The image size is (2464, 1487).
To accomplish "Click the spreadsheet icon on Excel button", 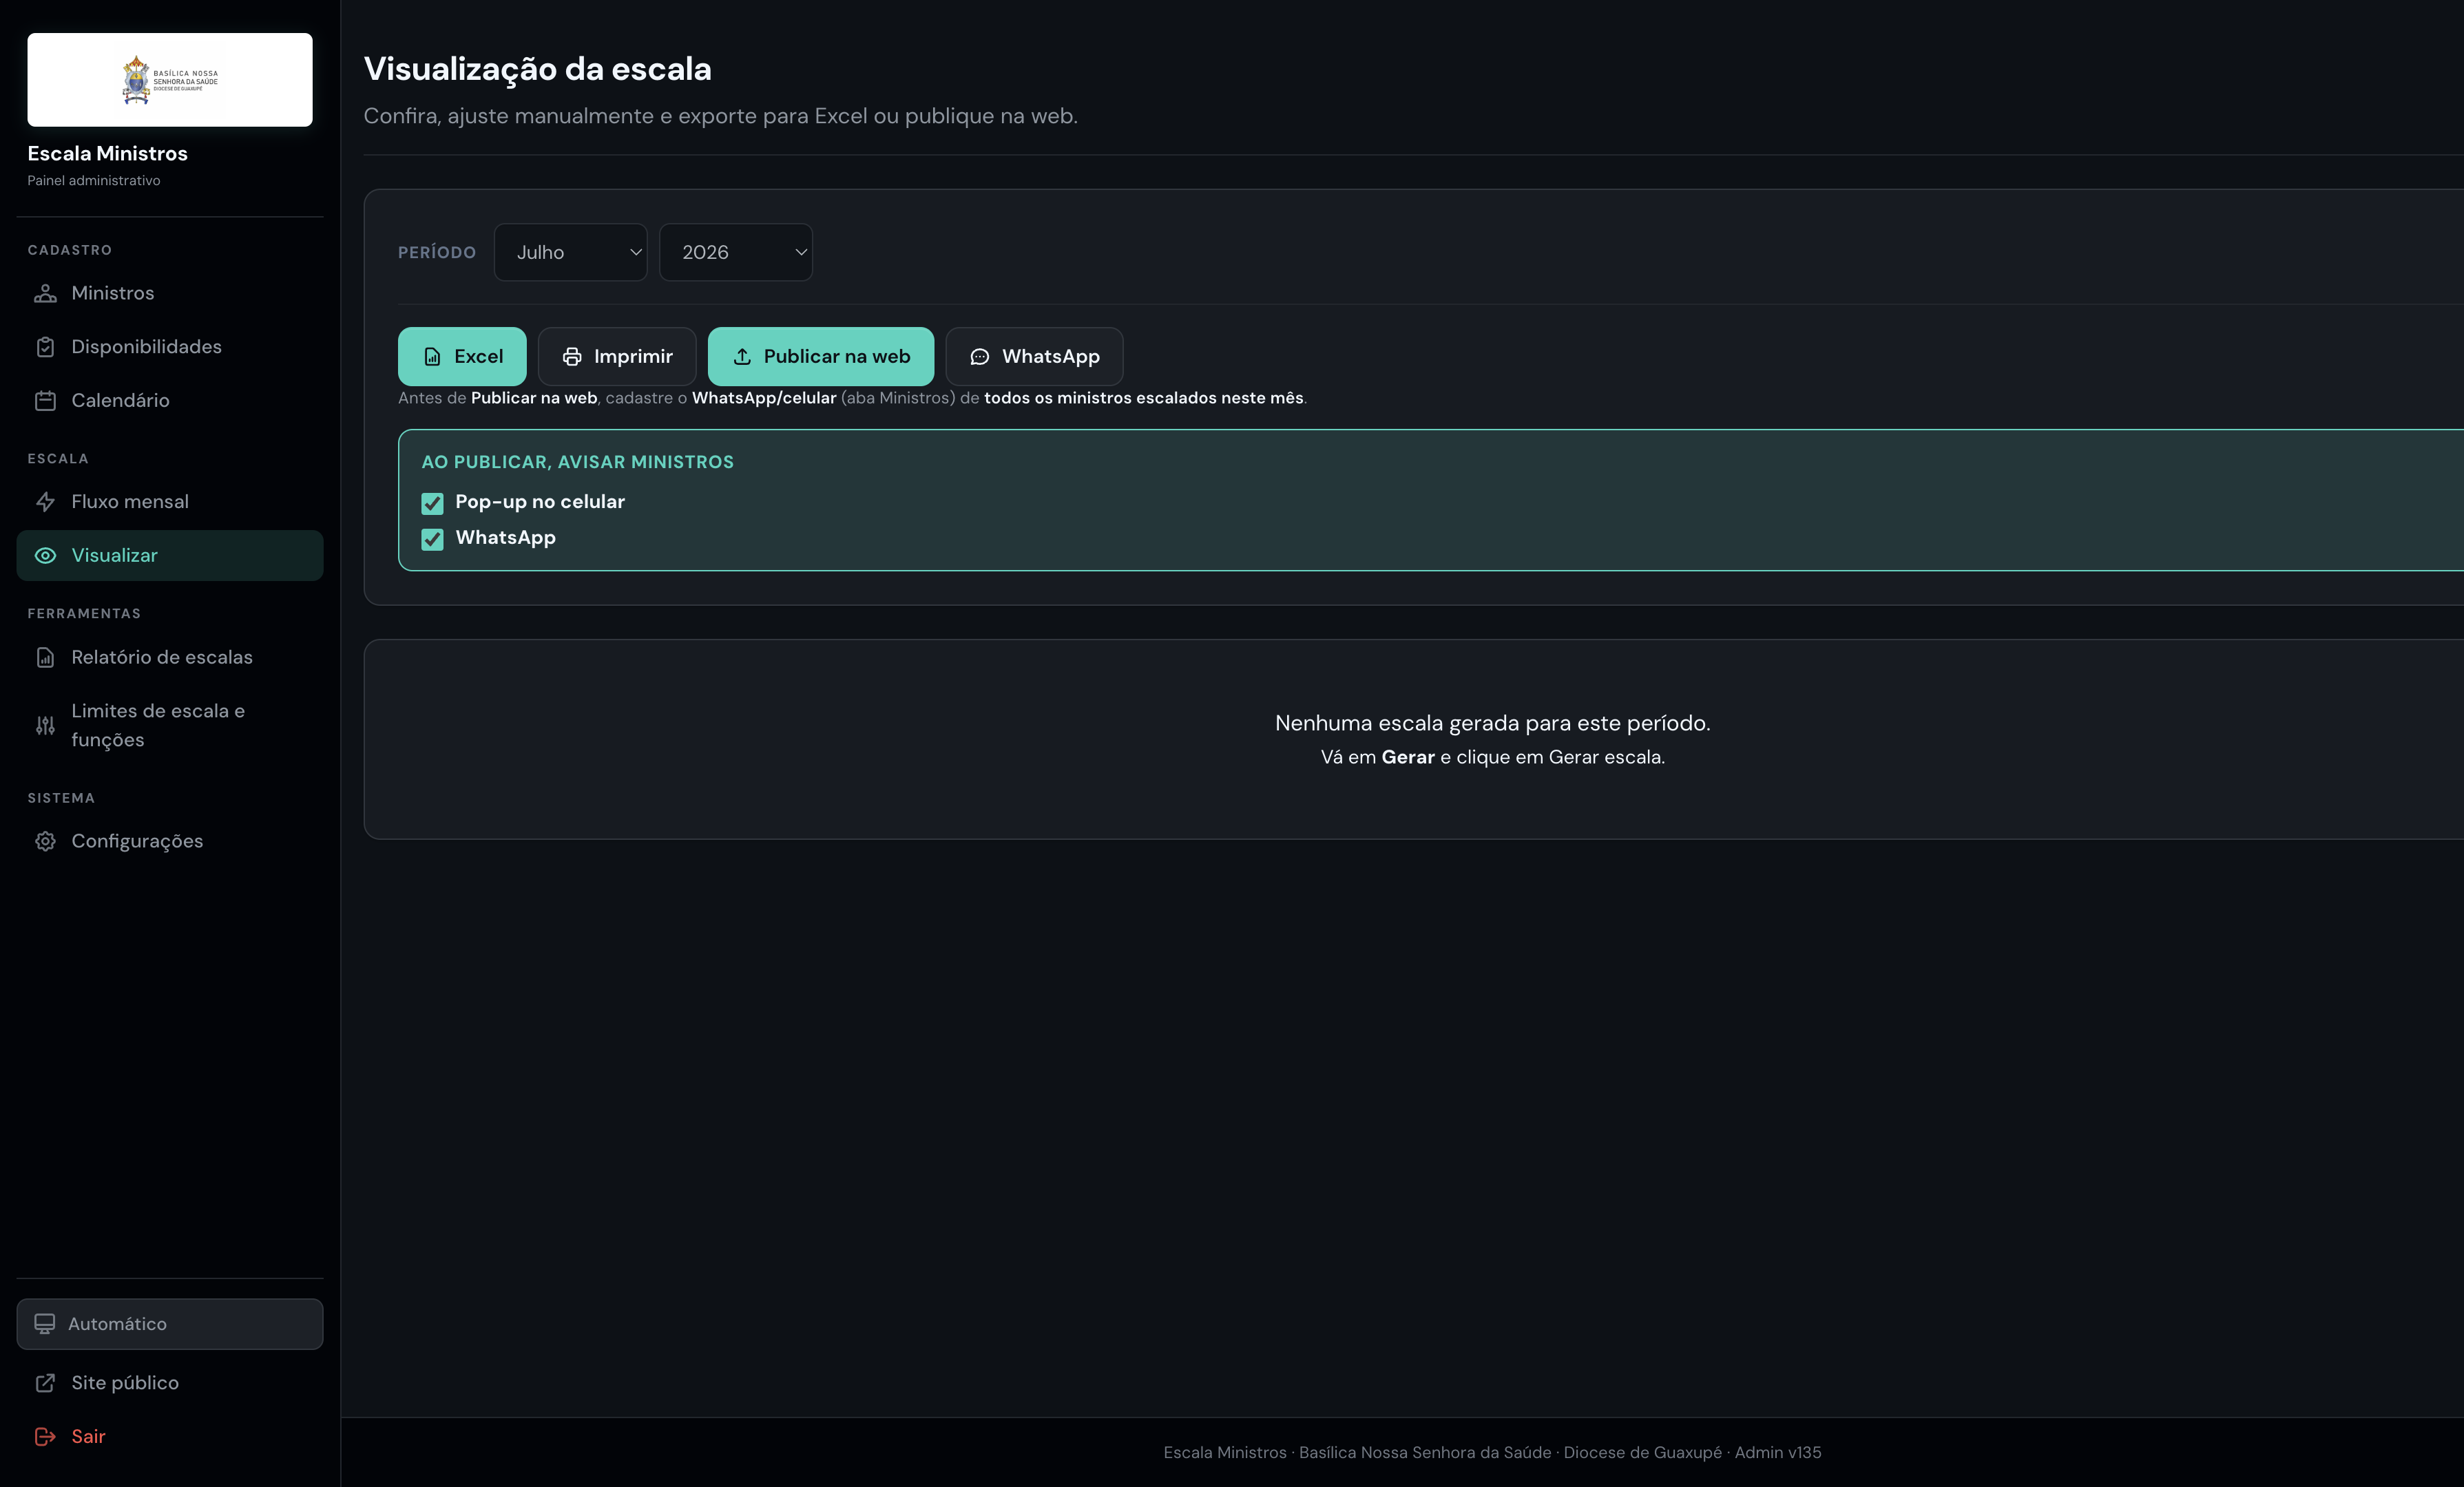I will click(x=432, y=357).
